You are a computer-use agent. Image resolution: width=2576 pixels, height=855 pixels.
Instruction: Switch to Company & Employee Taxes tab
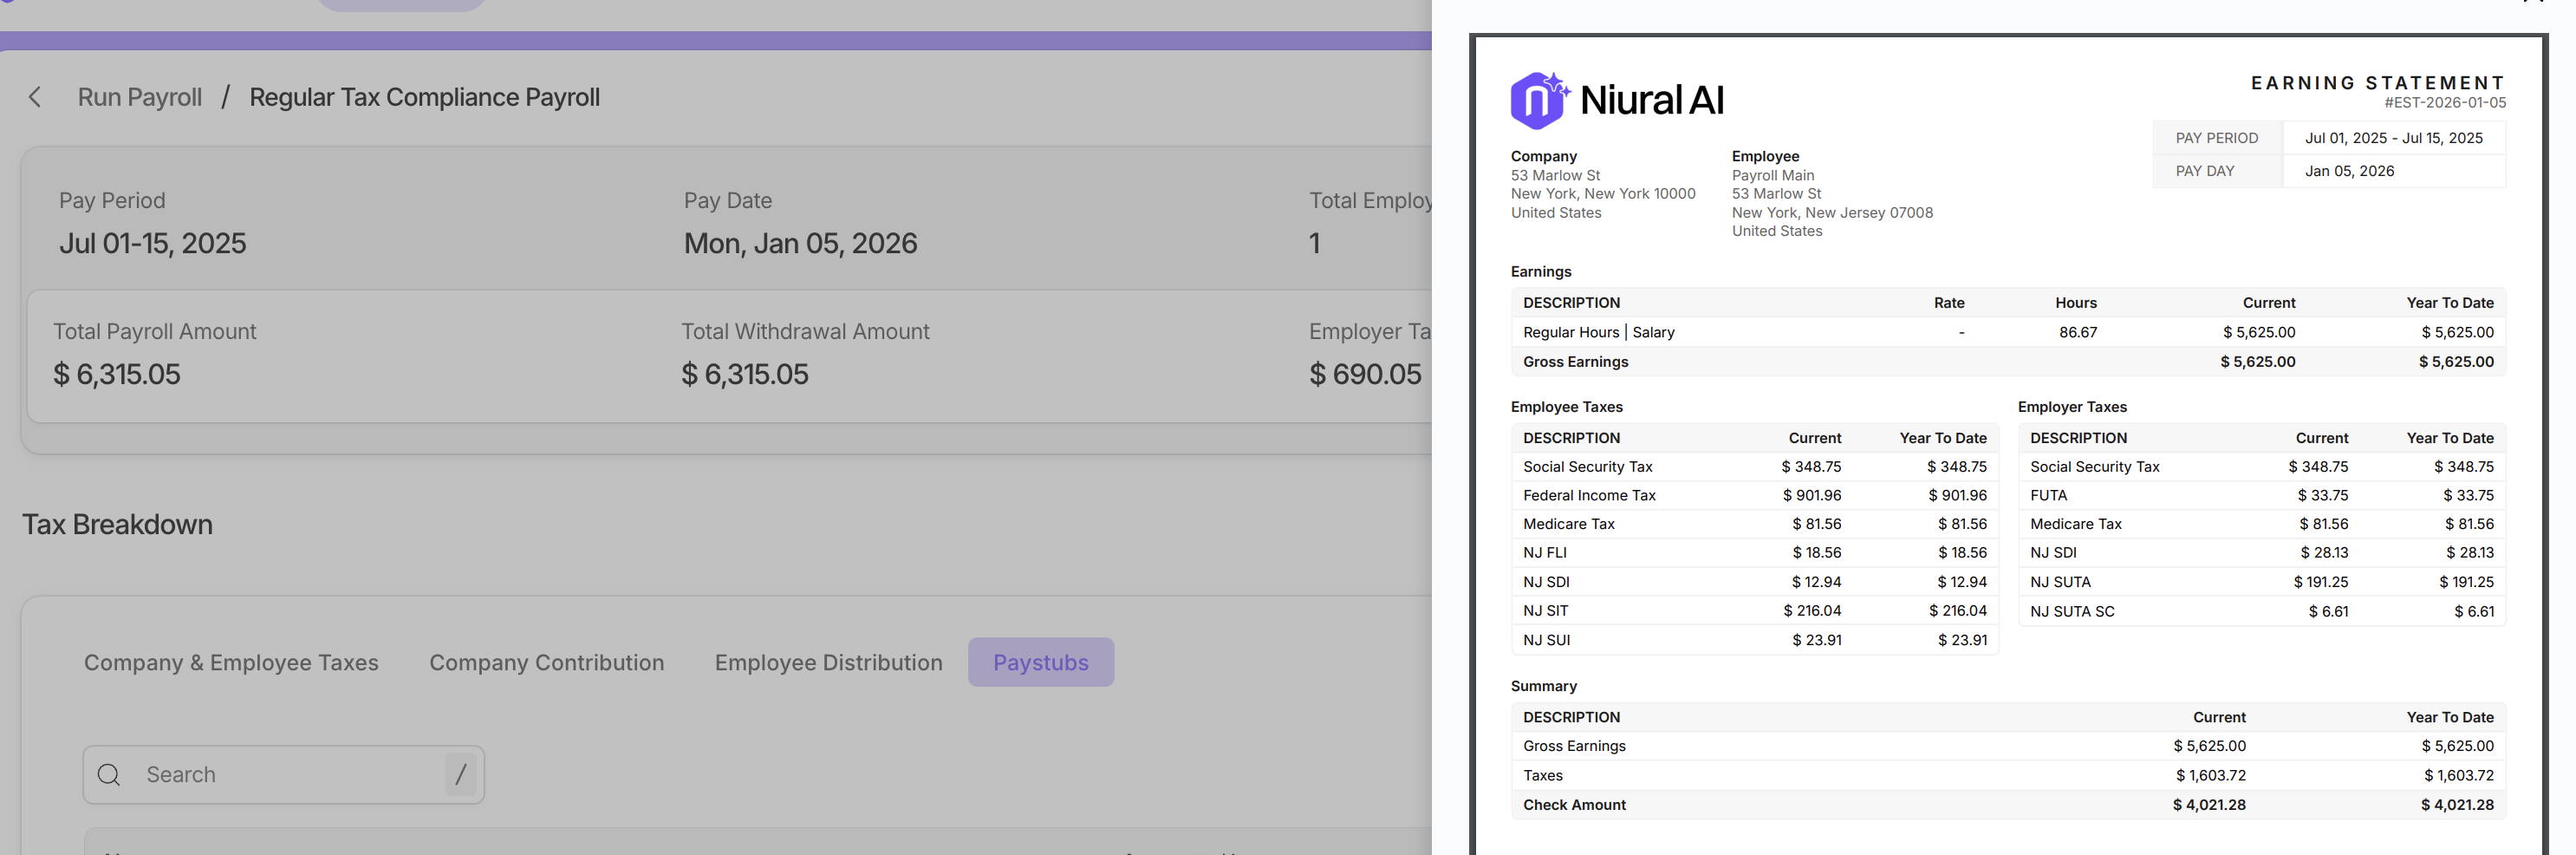[231, 662]
